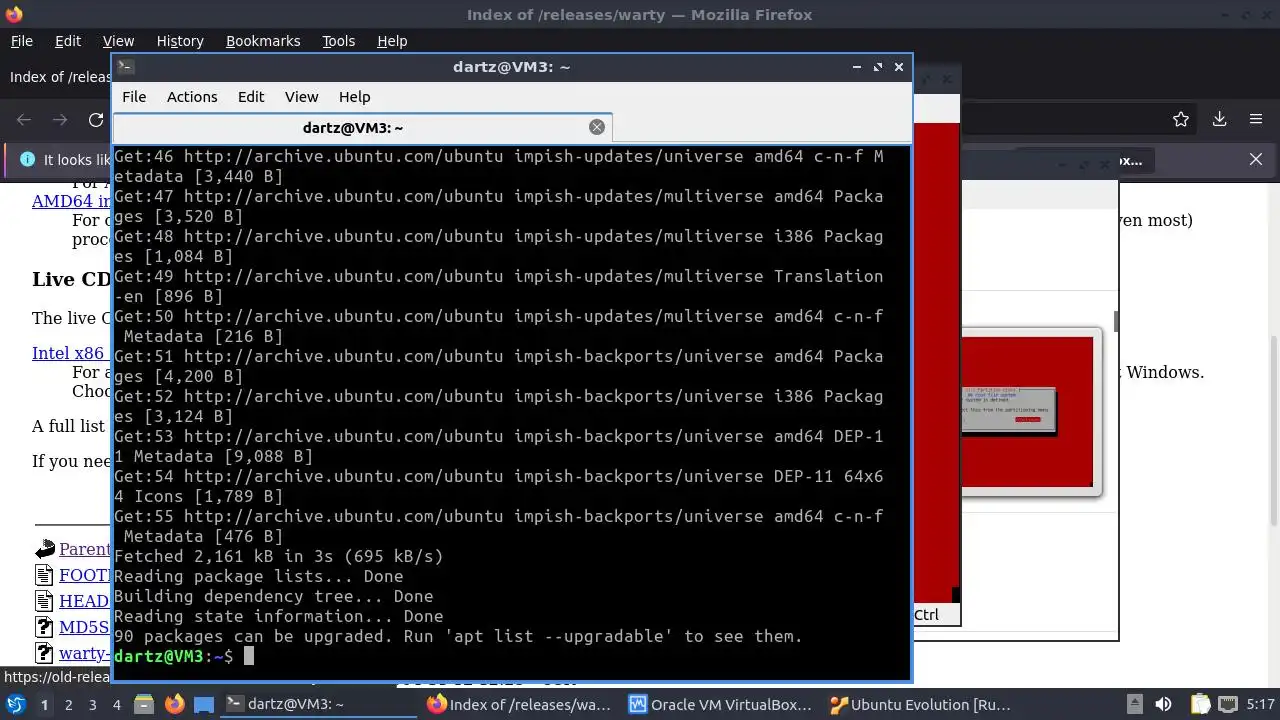Open the Firefox downloads panel
This screenshot has height=720, width=1280.
pos(1219,119)
